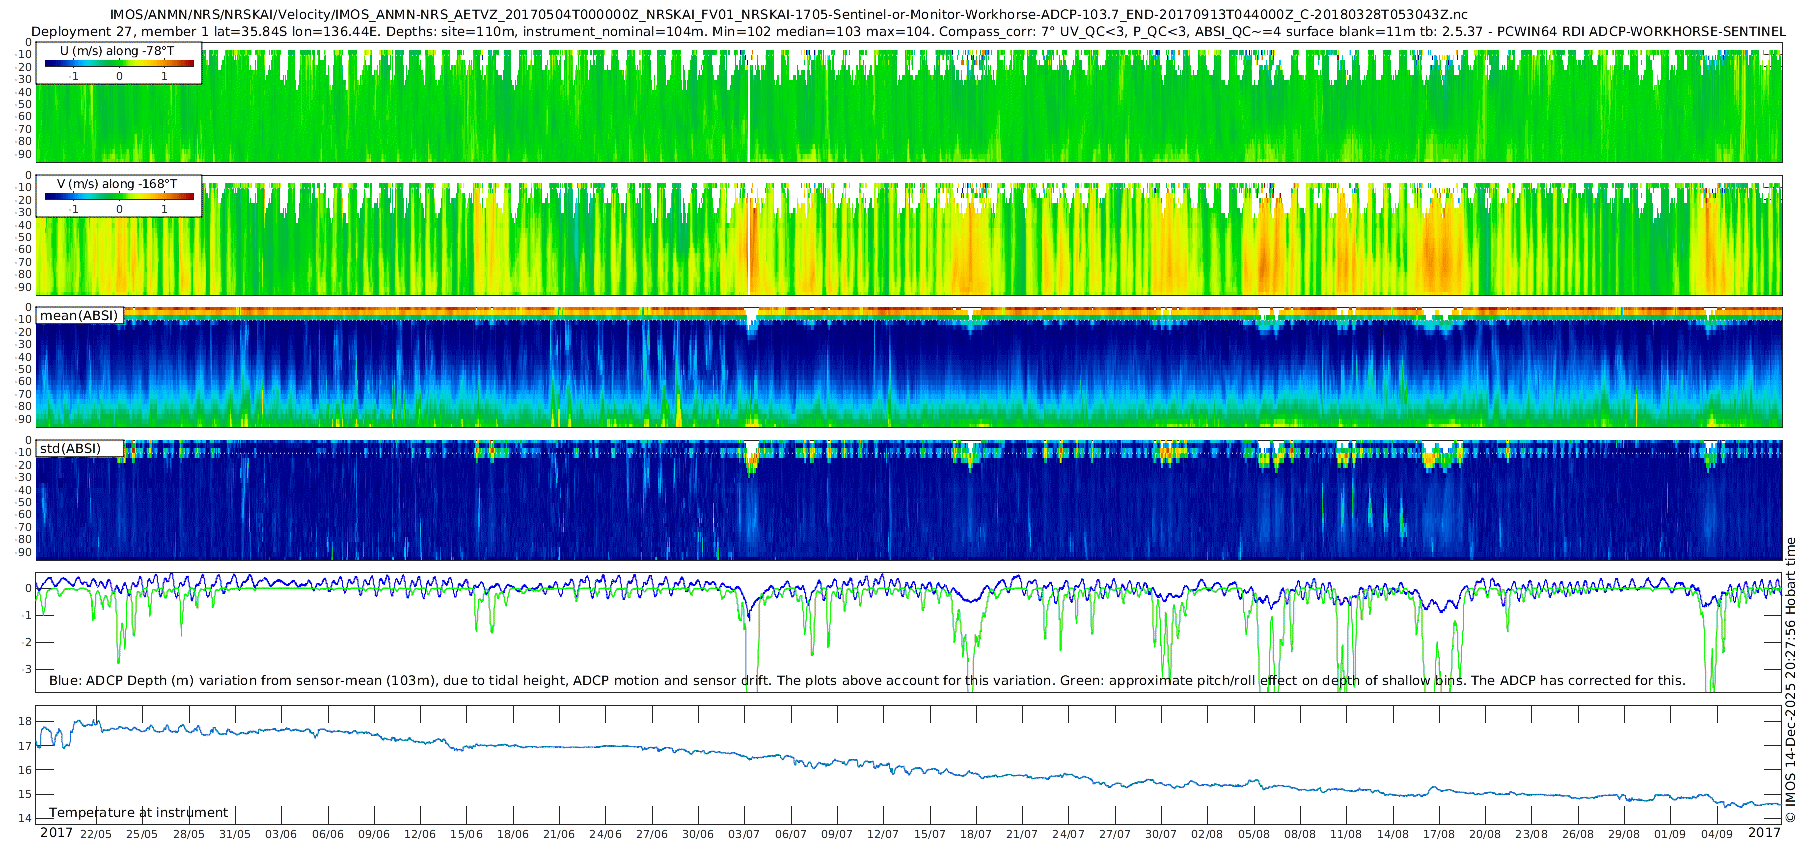Click the NetCDF file path title

pyautogui.click(x=789, y=15)
